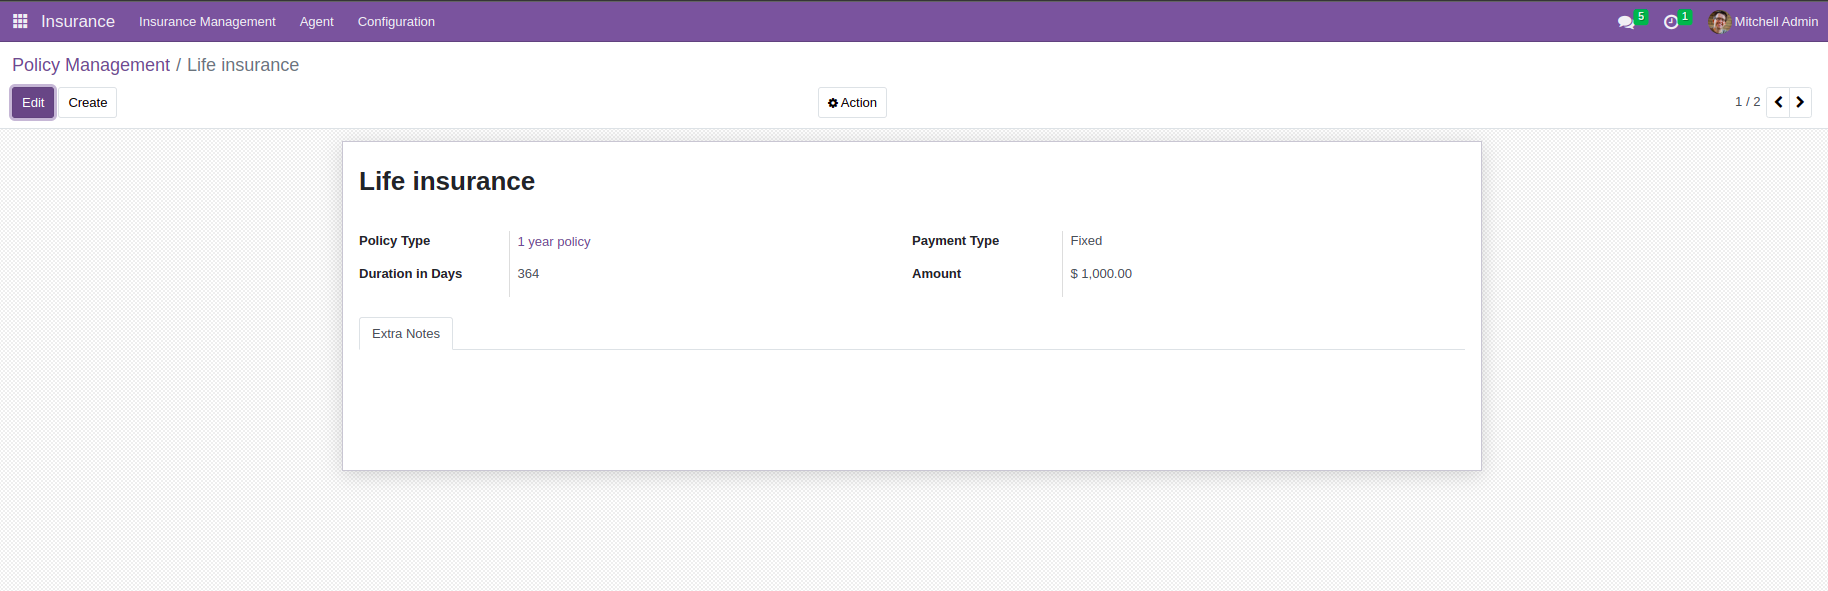
Task: Click the Amount value $ 1,000.00
Action: coord(1101,274)
